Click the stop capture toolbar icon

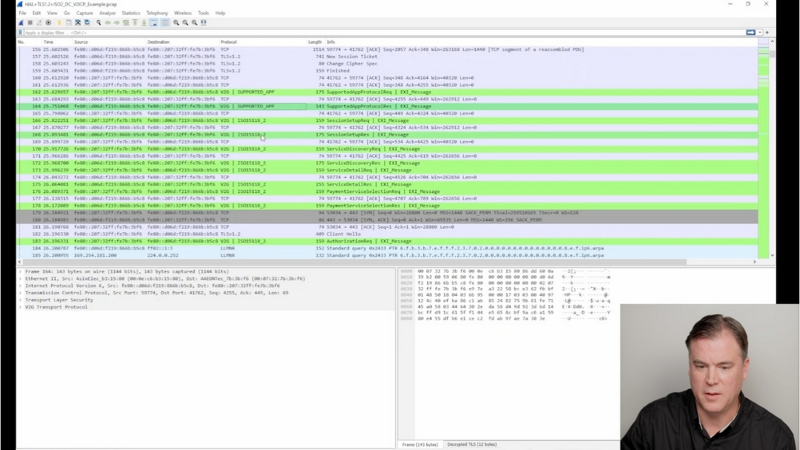[x=29, y=22]
